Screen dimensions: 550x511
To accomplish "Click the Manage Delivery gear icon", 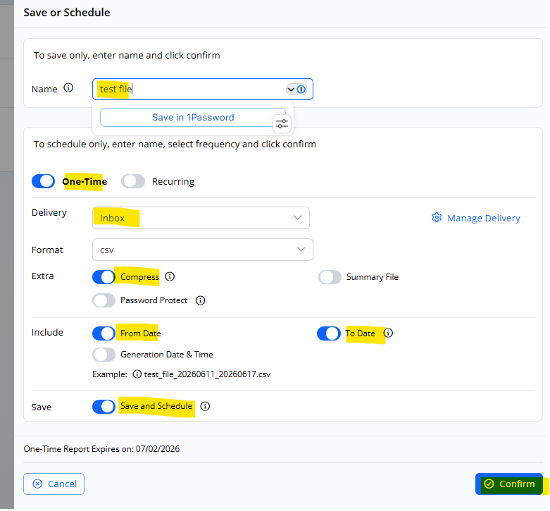I will [x=437, y=217].
